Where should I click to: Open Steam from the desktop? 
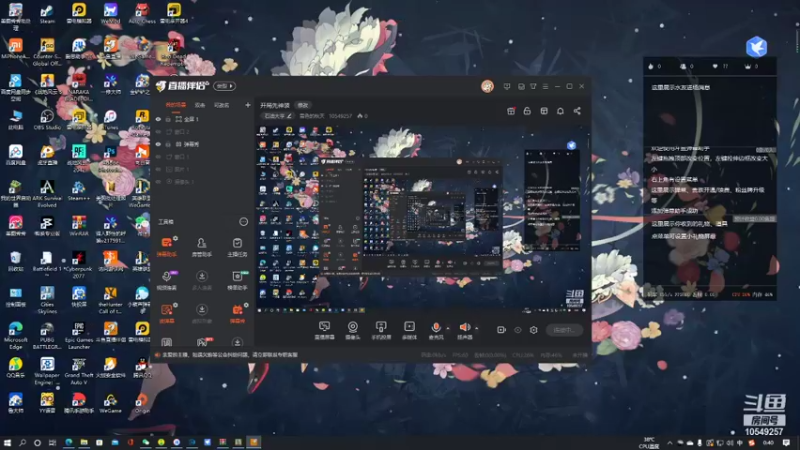(47, 14)
